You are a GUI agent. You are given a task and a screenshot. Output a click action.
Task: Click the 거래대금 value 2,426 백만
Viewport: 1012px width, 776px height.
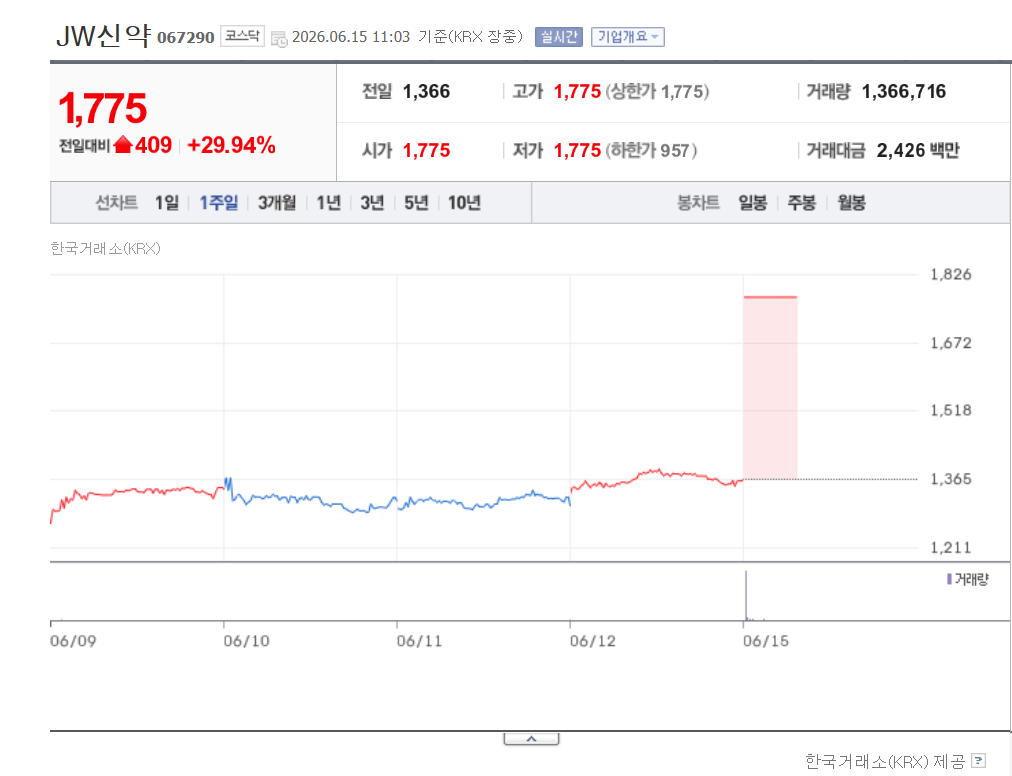click(x=918, y=150)
